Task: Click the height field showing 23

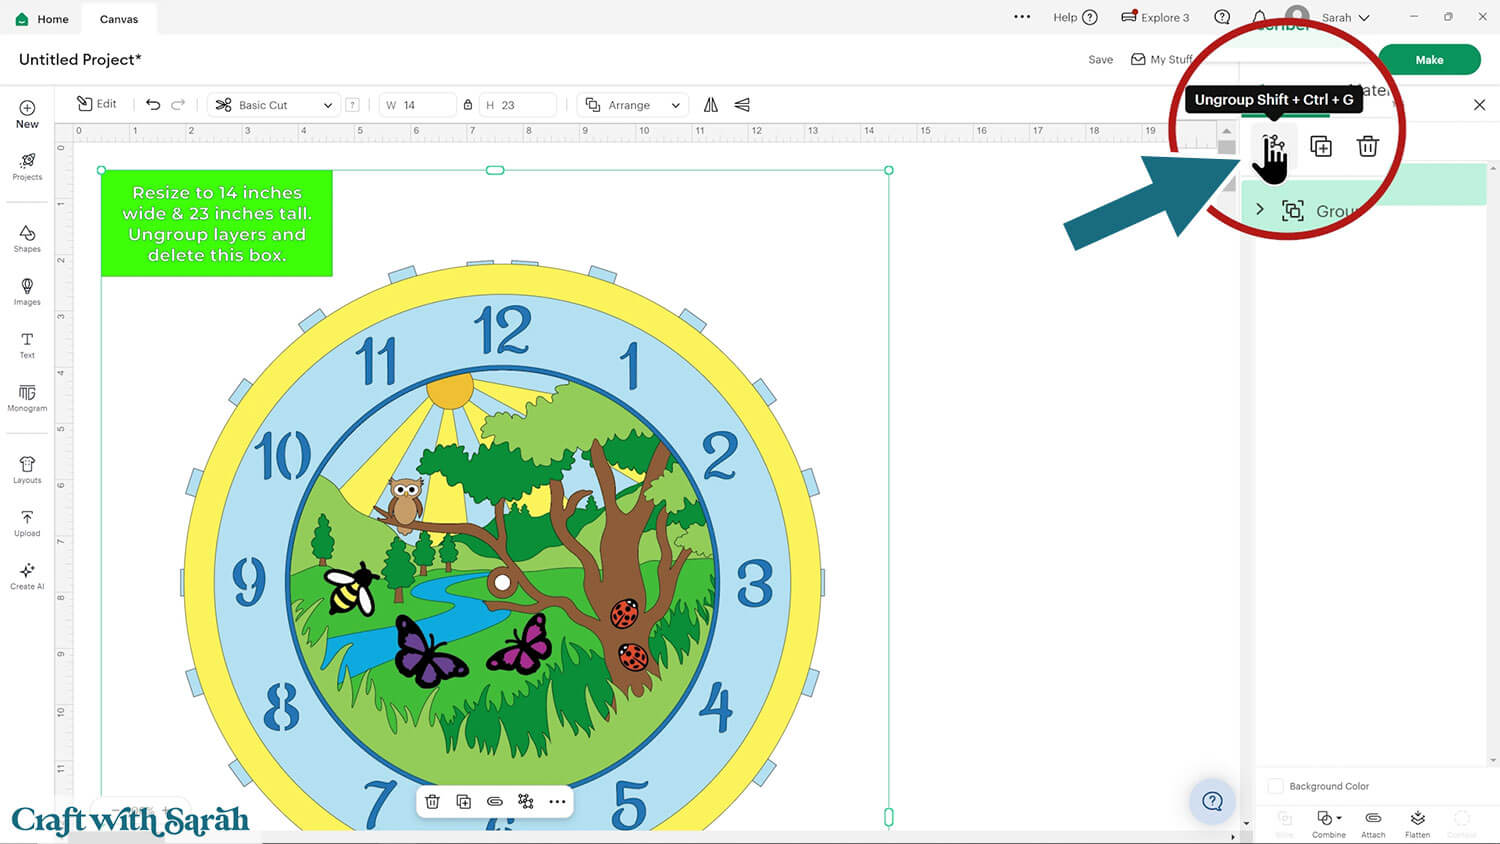Action: (517, 105)
